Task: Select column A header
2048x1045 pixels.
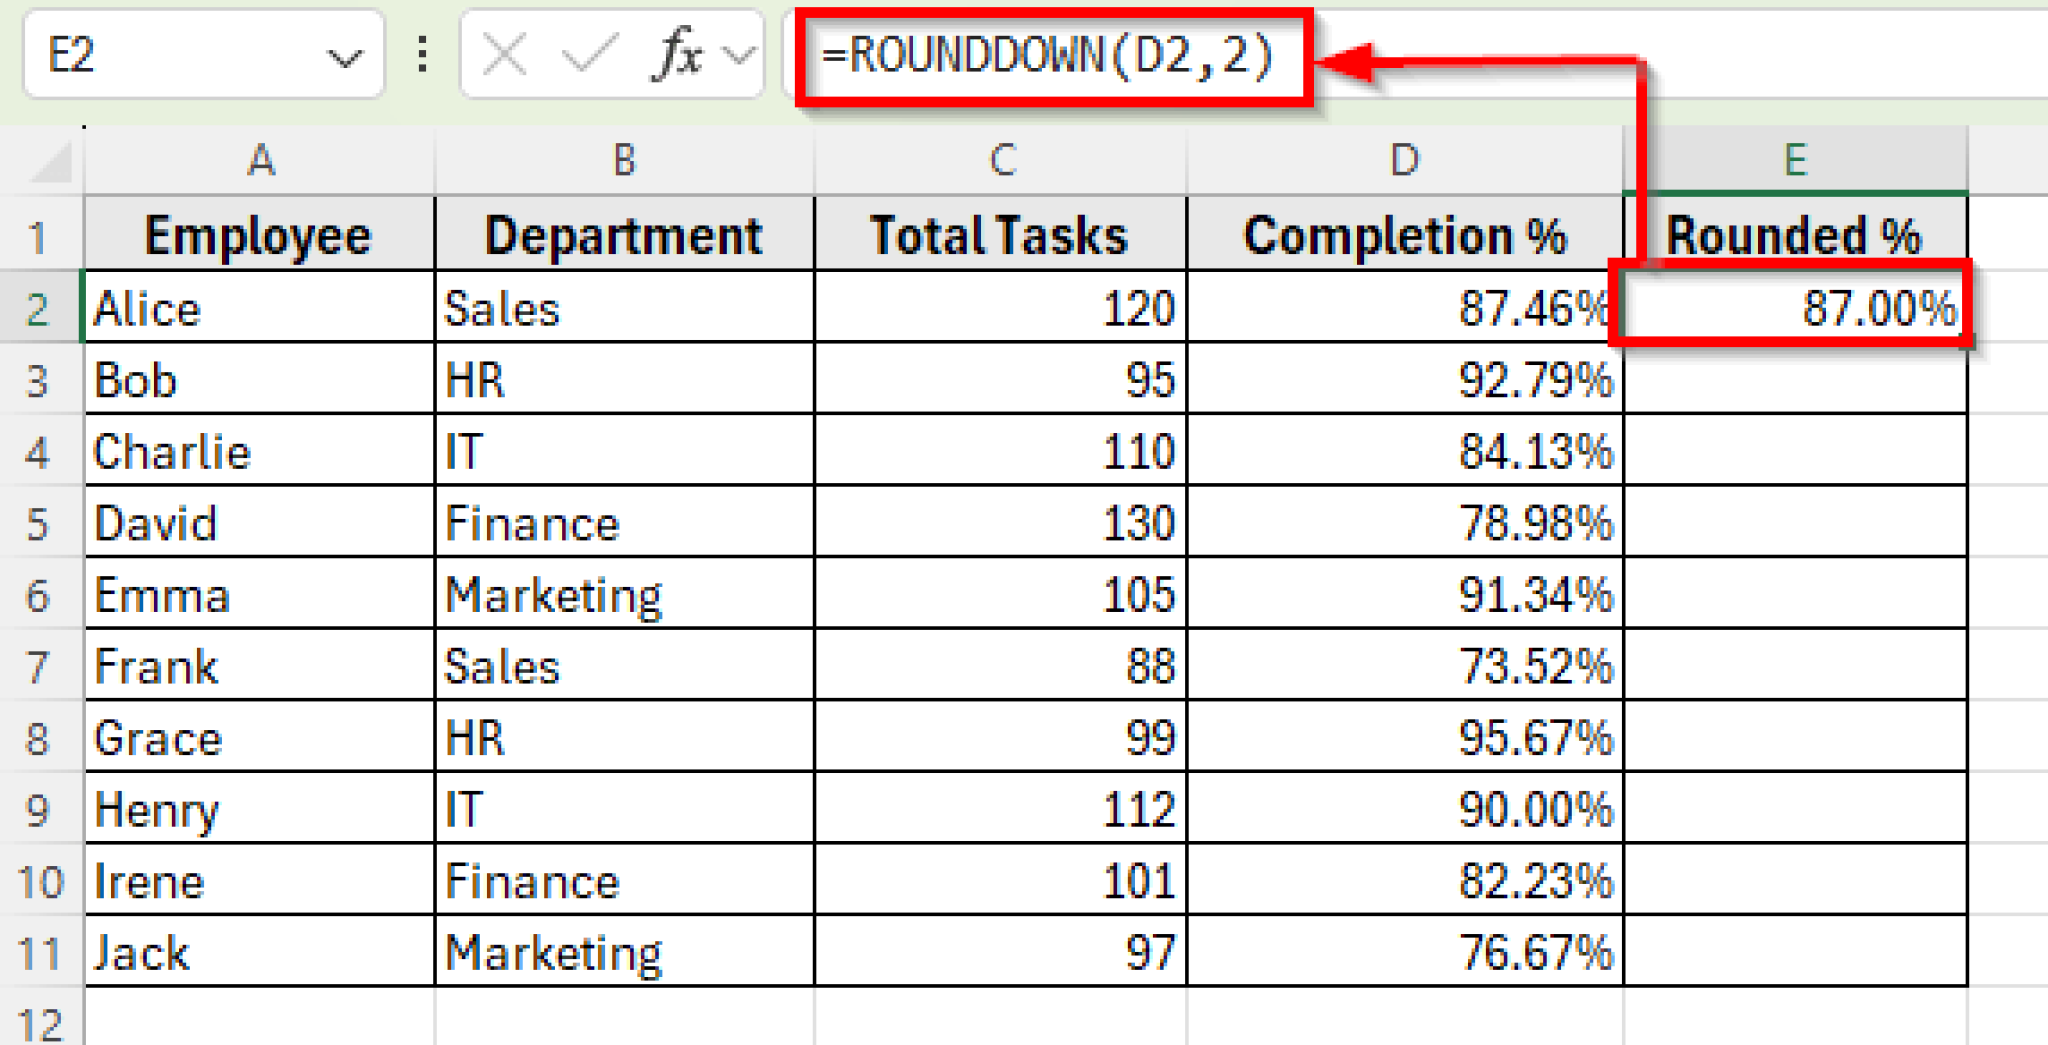Action: [260, 160]
